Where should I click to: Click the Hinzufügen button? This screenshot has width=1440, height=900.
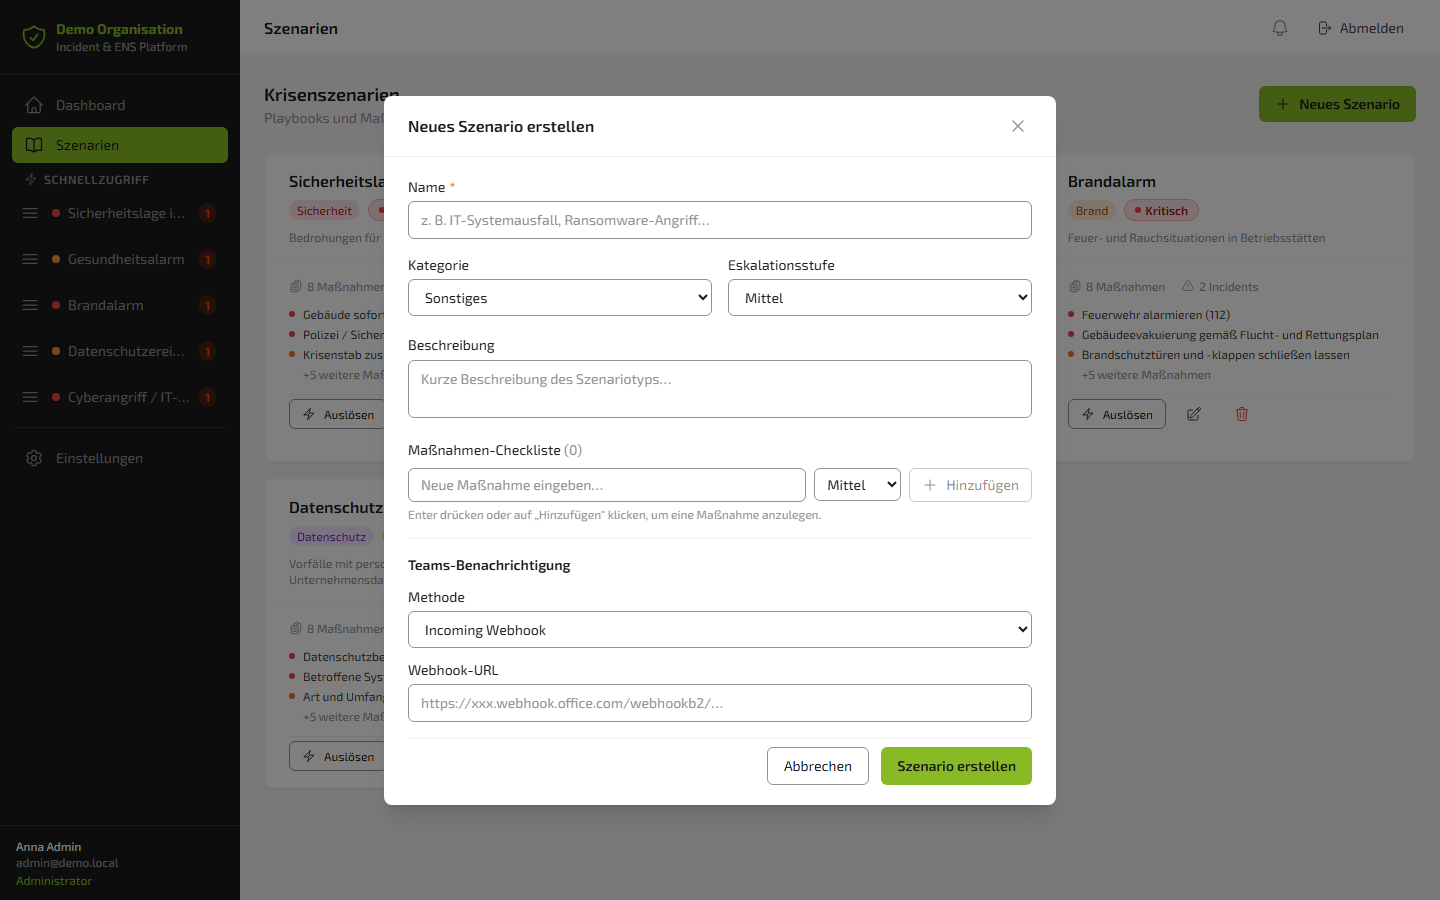[x=970, y=485]
